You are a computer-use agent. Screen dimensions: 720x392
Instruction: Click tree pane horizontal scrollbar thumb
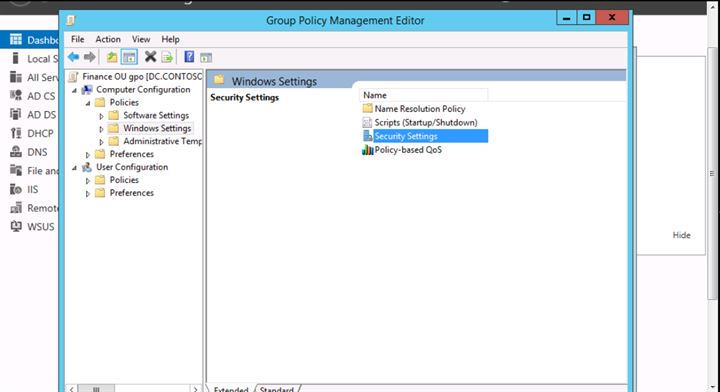pos(96,389)
